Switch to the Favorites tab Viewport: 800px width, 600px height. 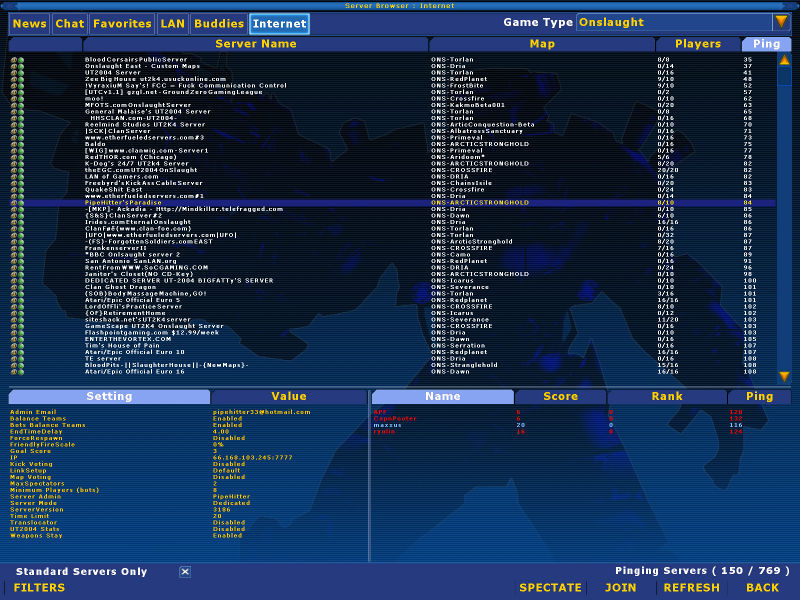click(121, 24)
